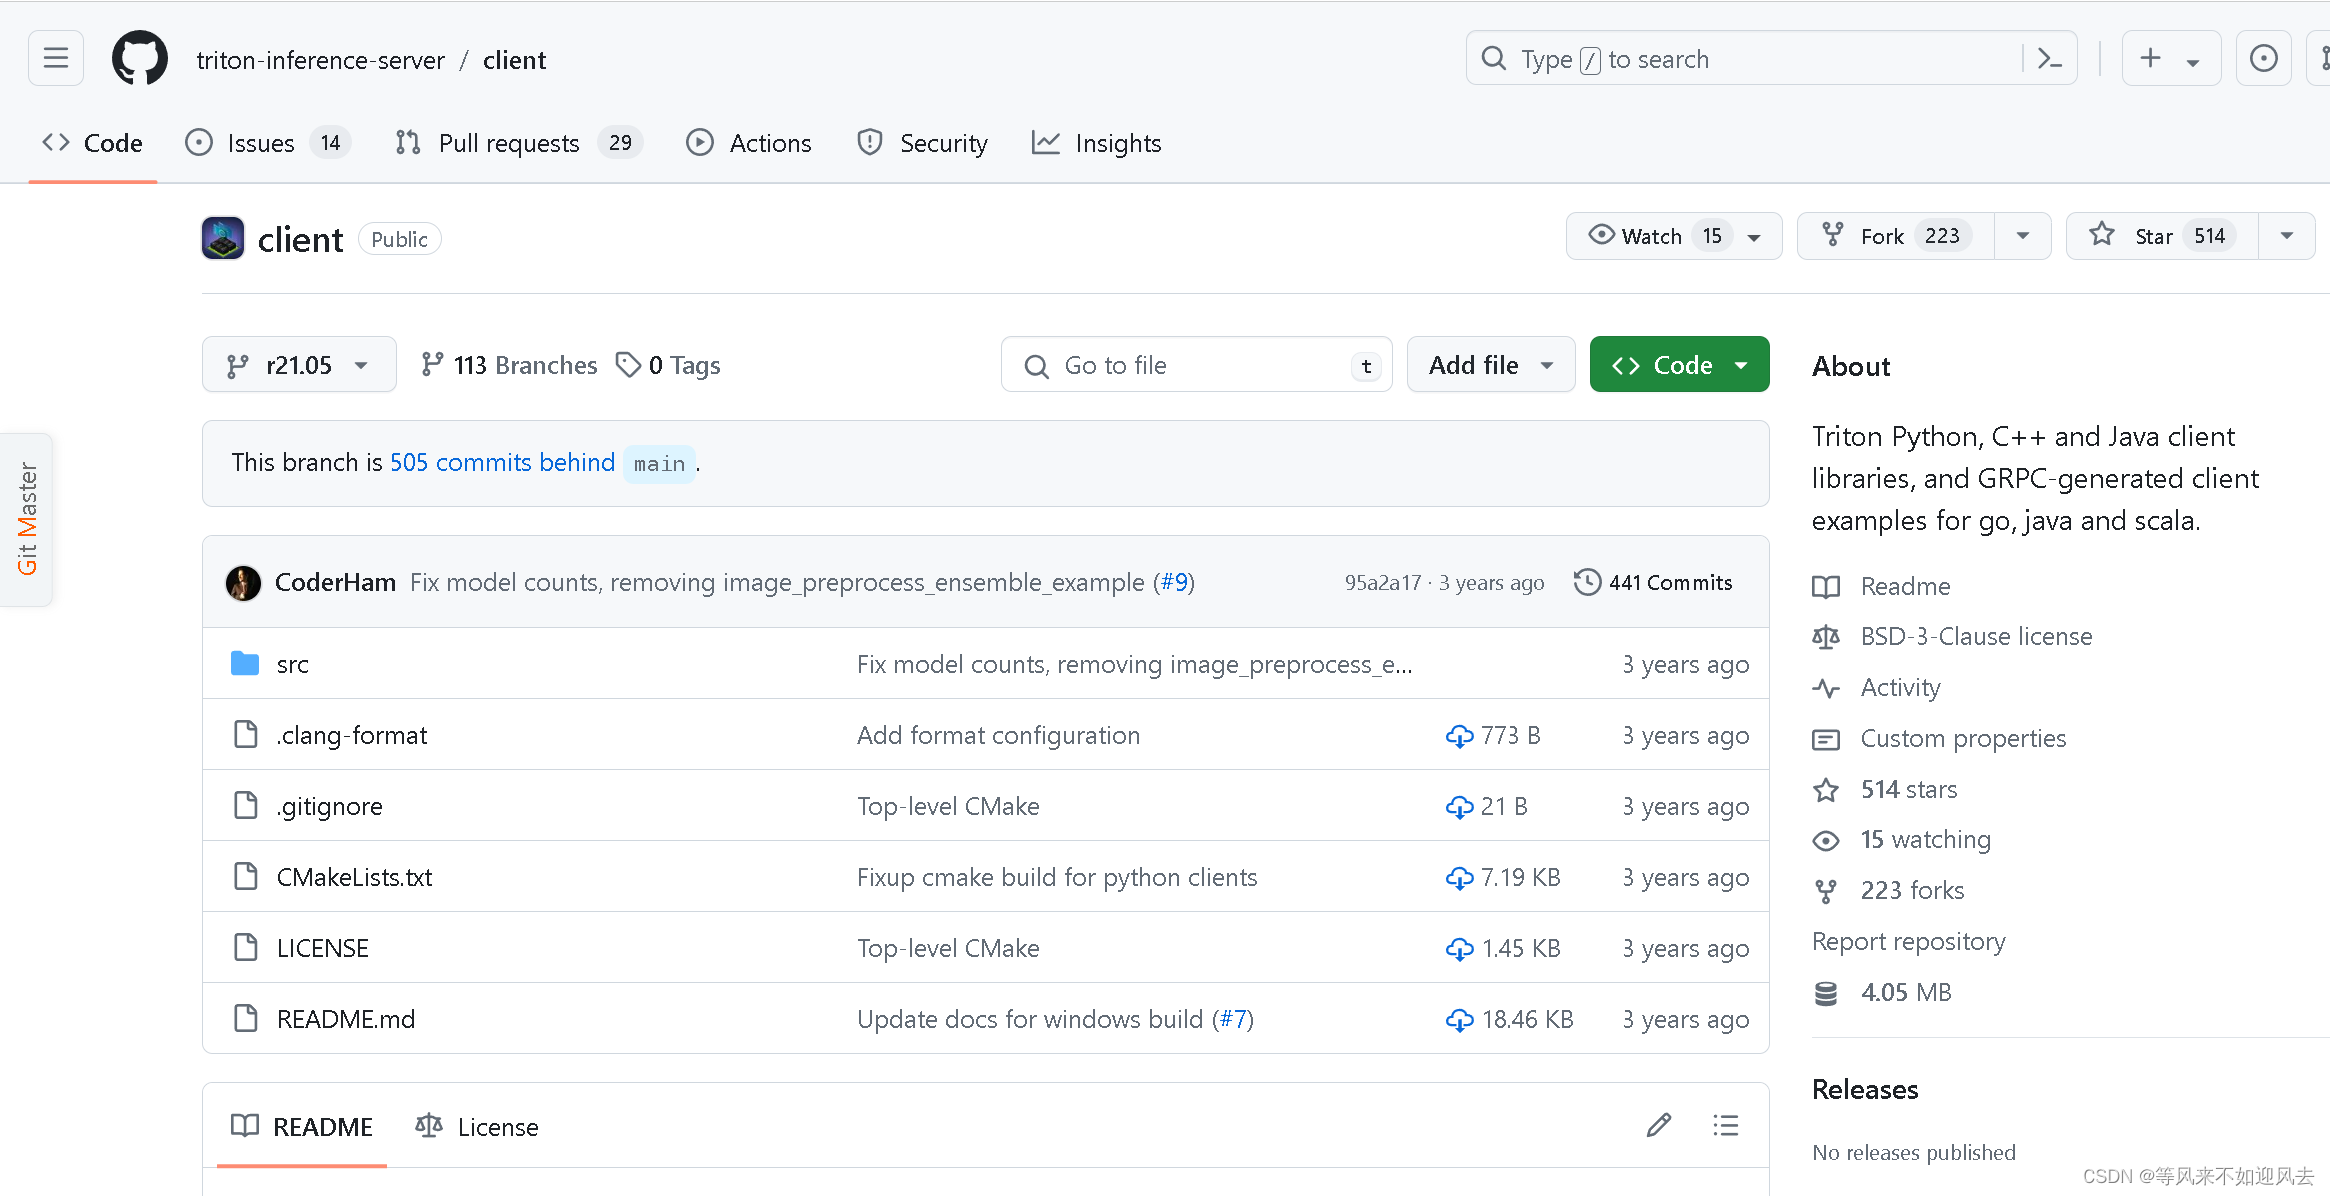Watch this repository
Viewport: 2330px width, 1196px height.
[x=1673, y=236]
